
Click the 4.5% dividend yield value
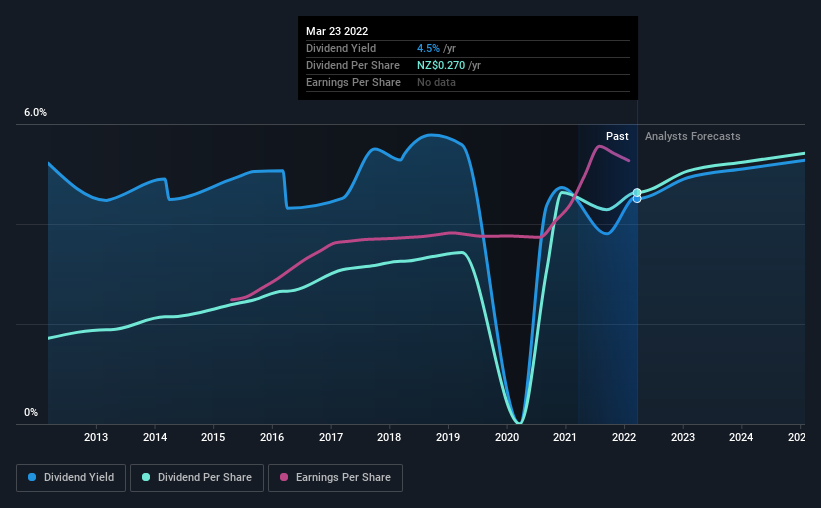click(428, 48)
